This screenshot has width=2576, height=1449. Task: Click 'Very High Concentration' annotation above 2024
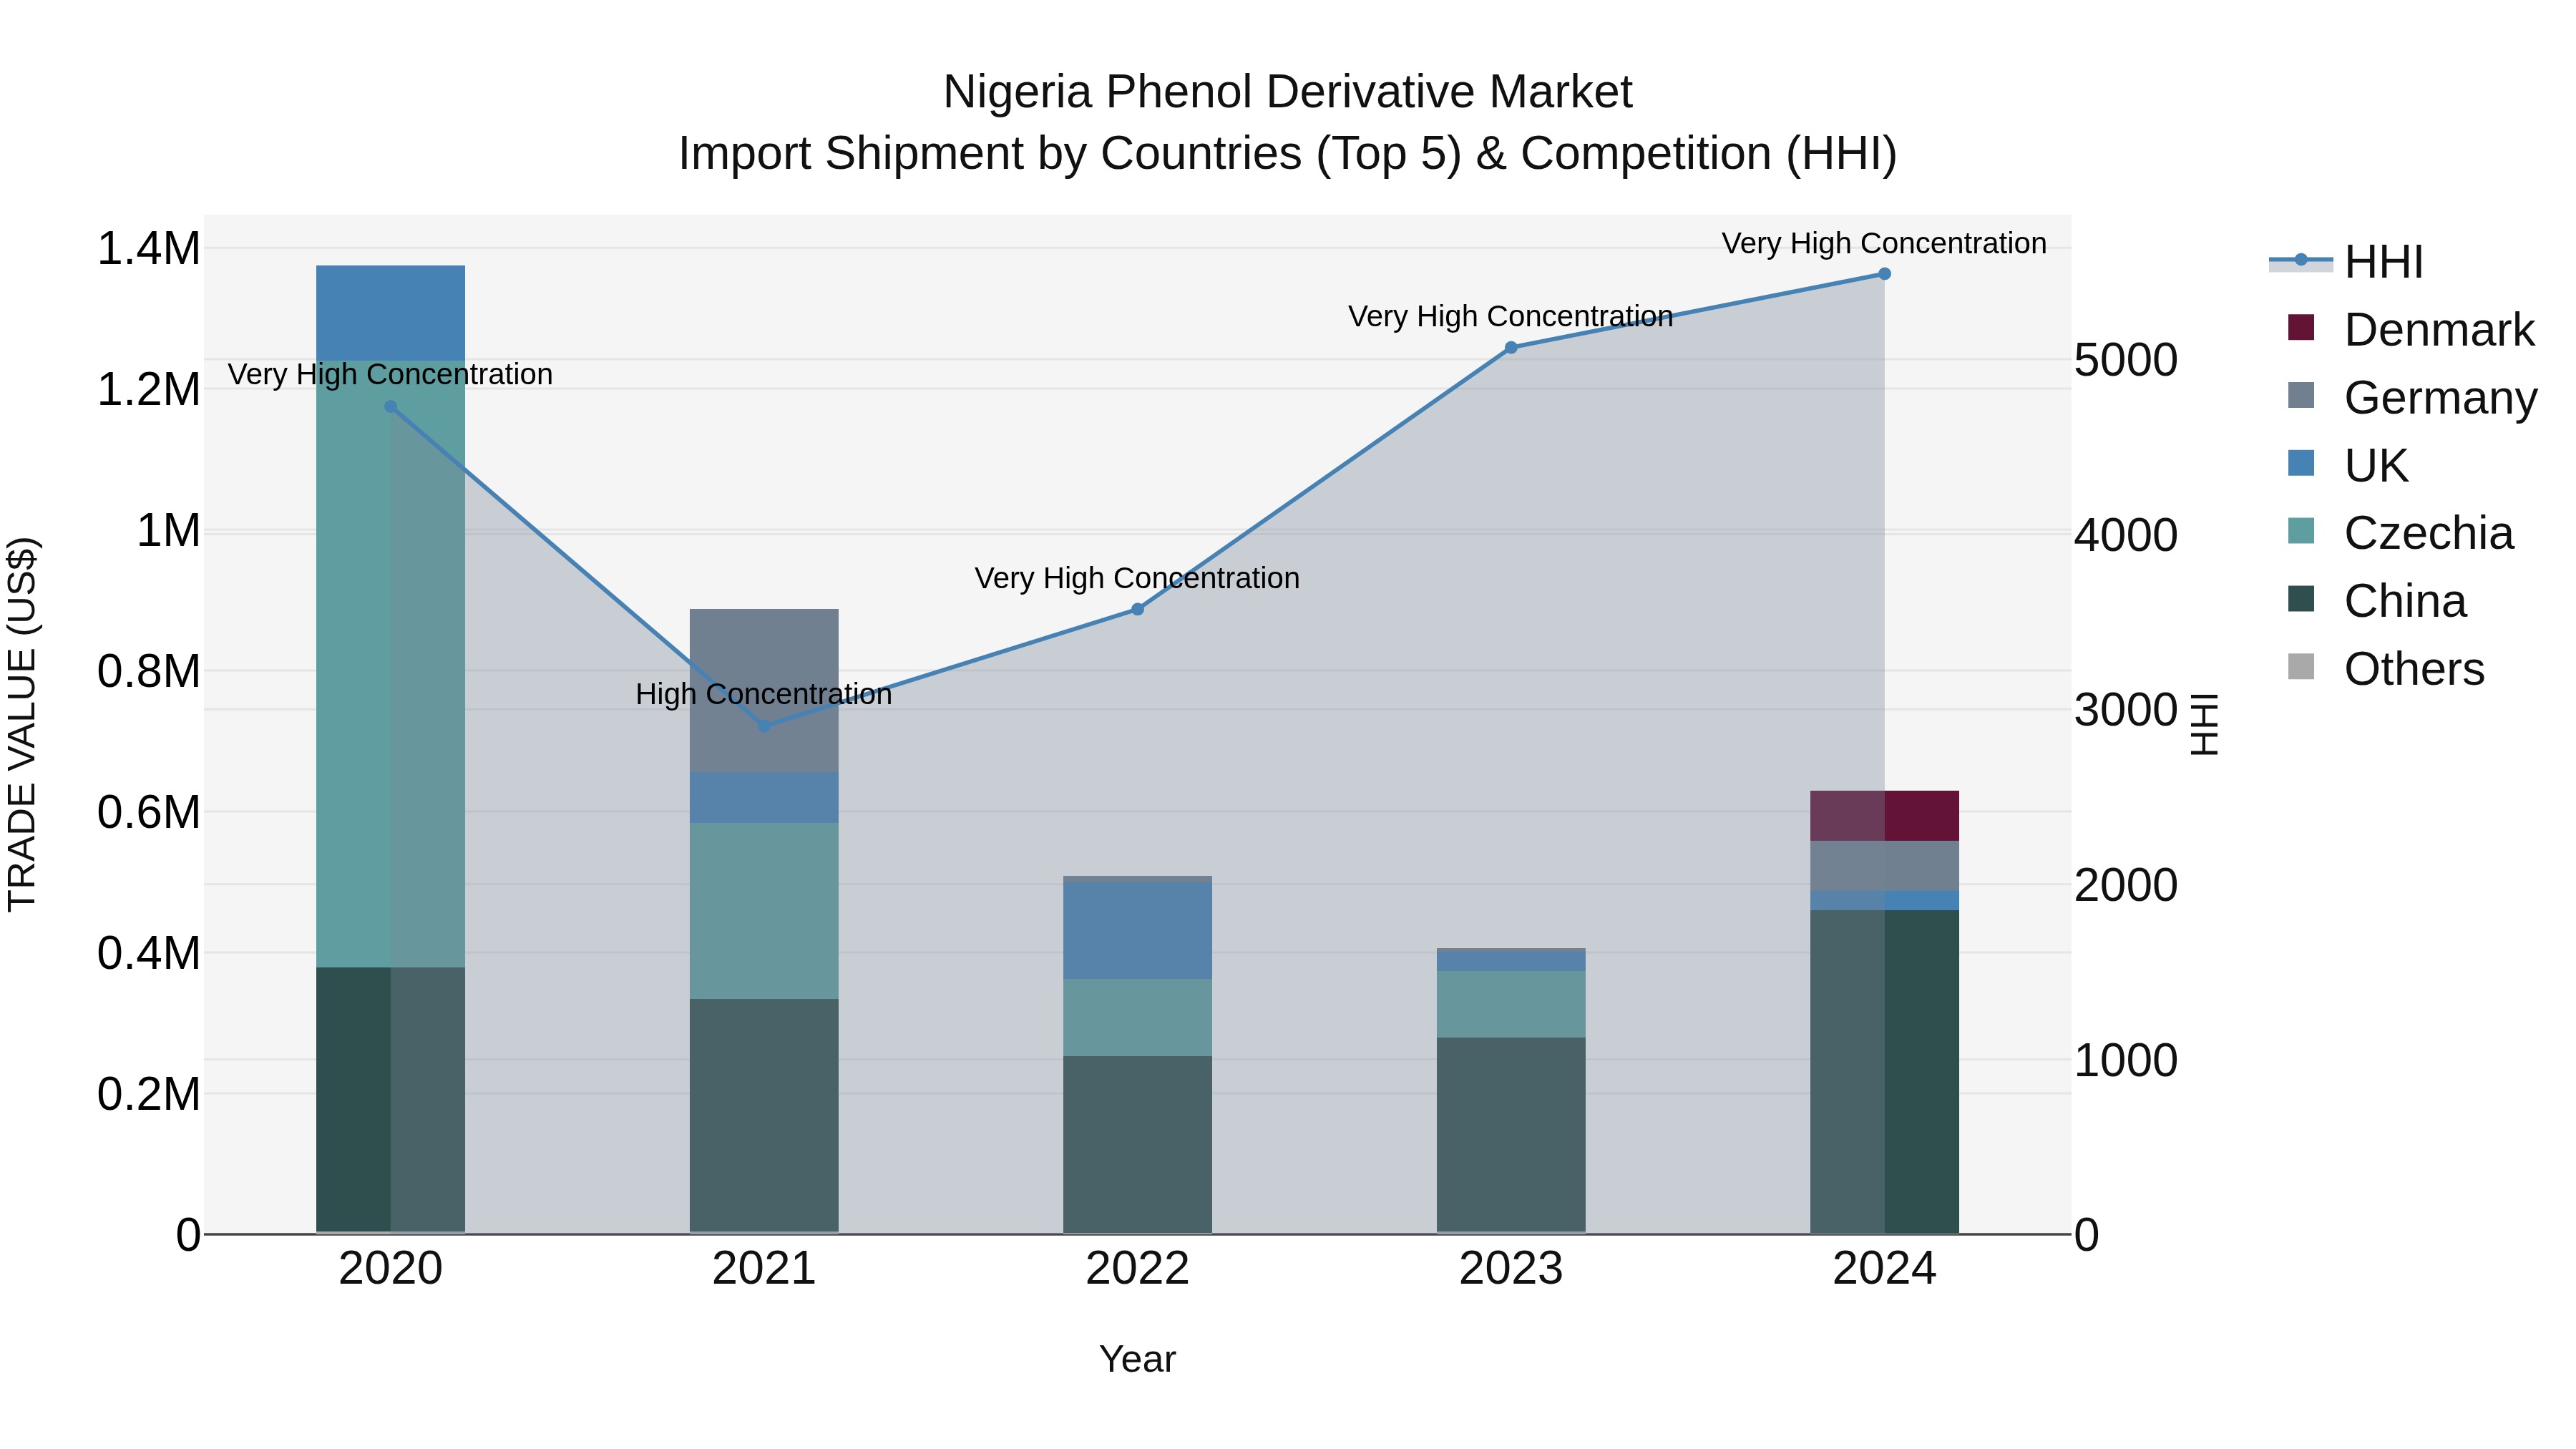click(x=1884, y=243)
